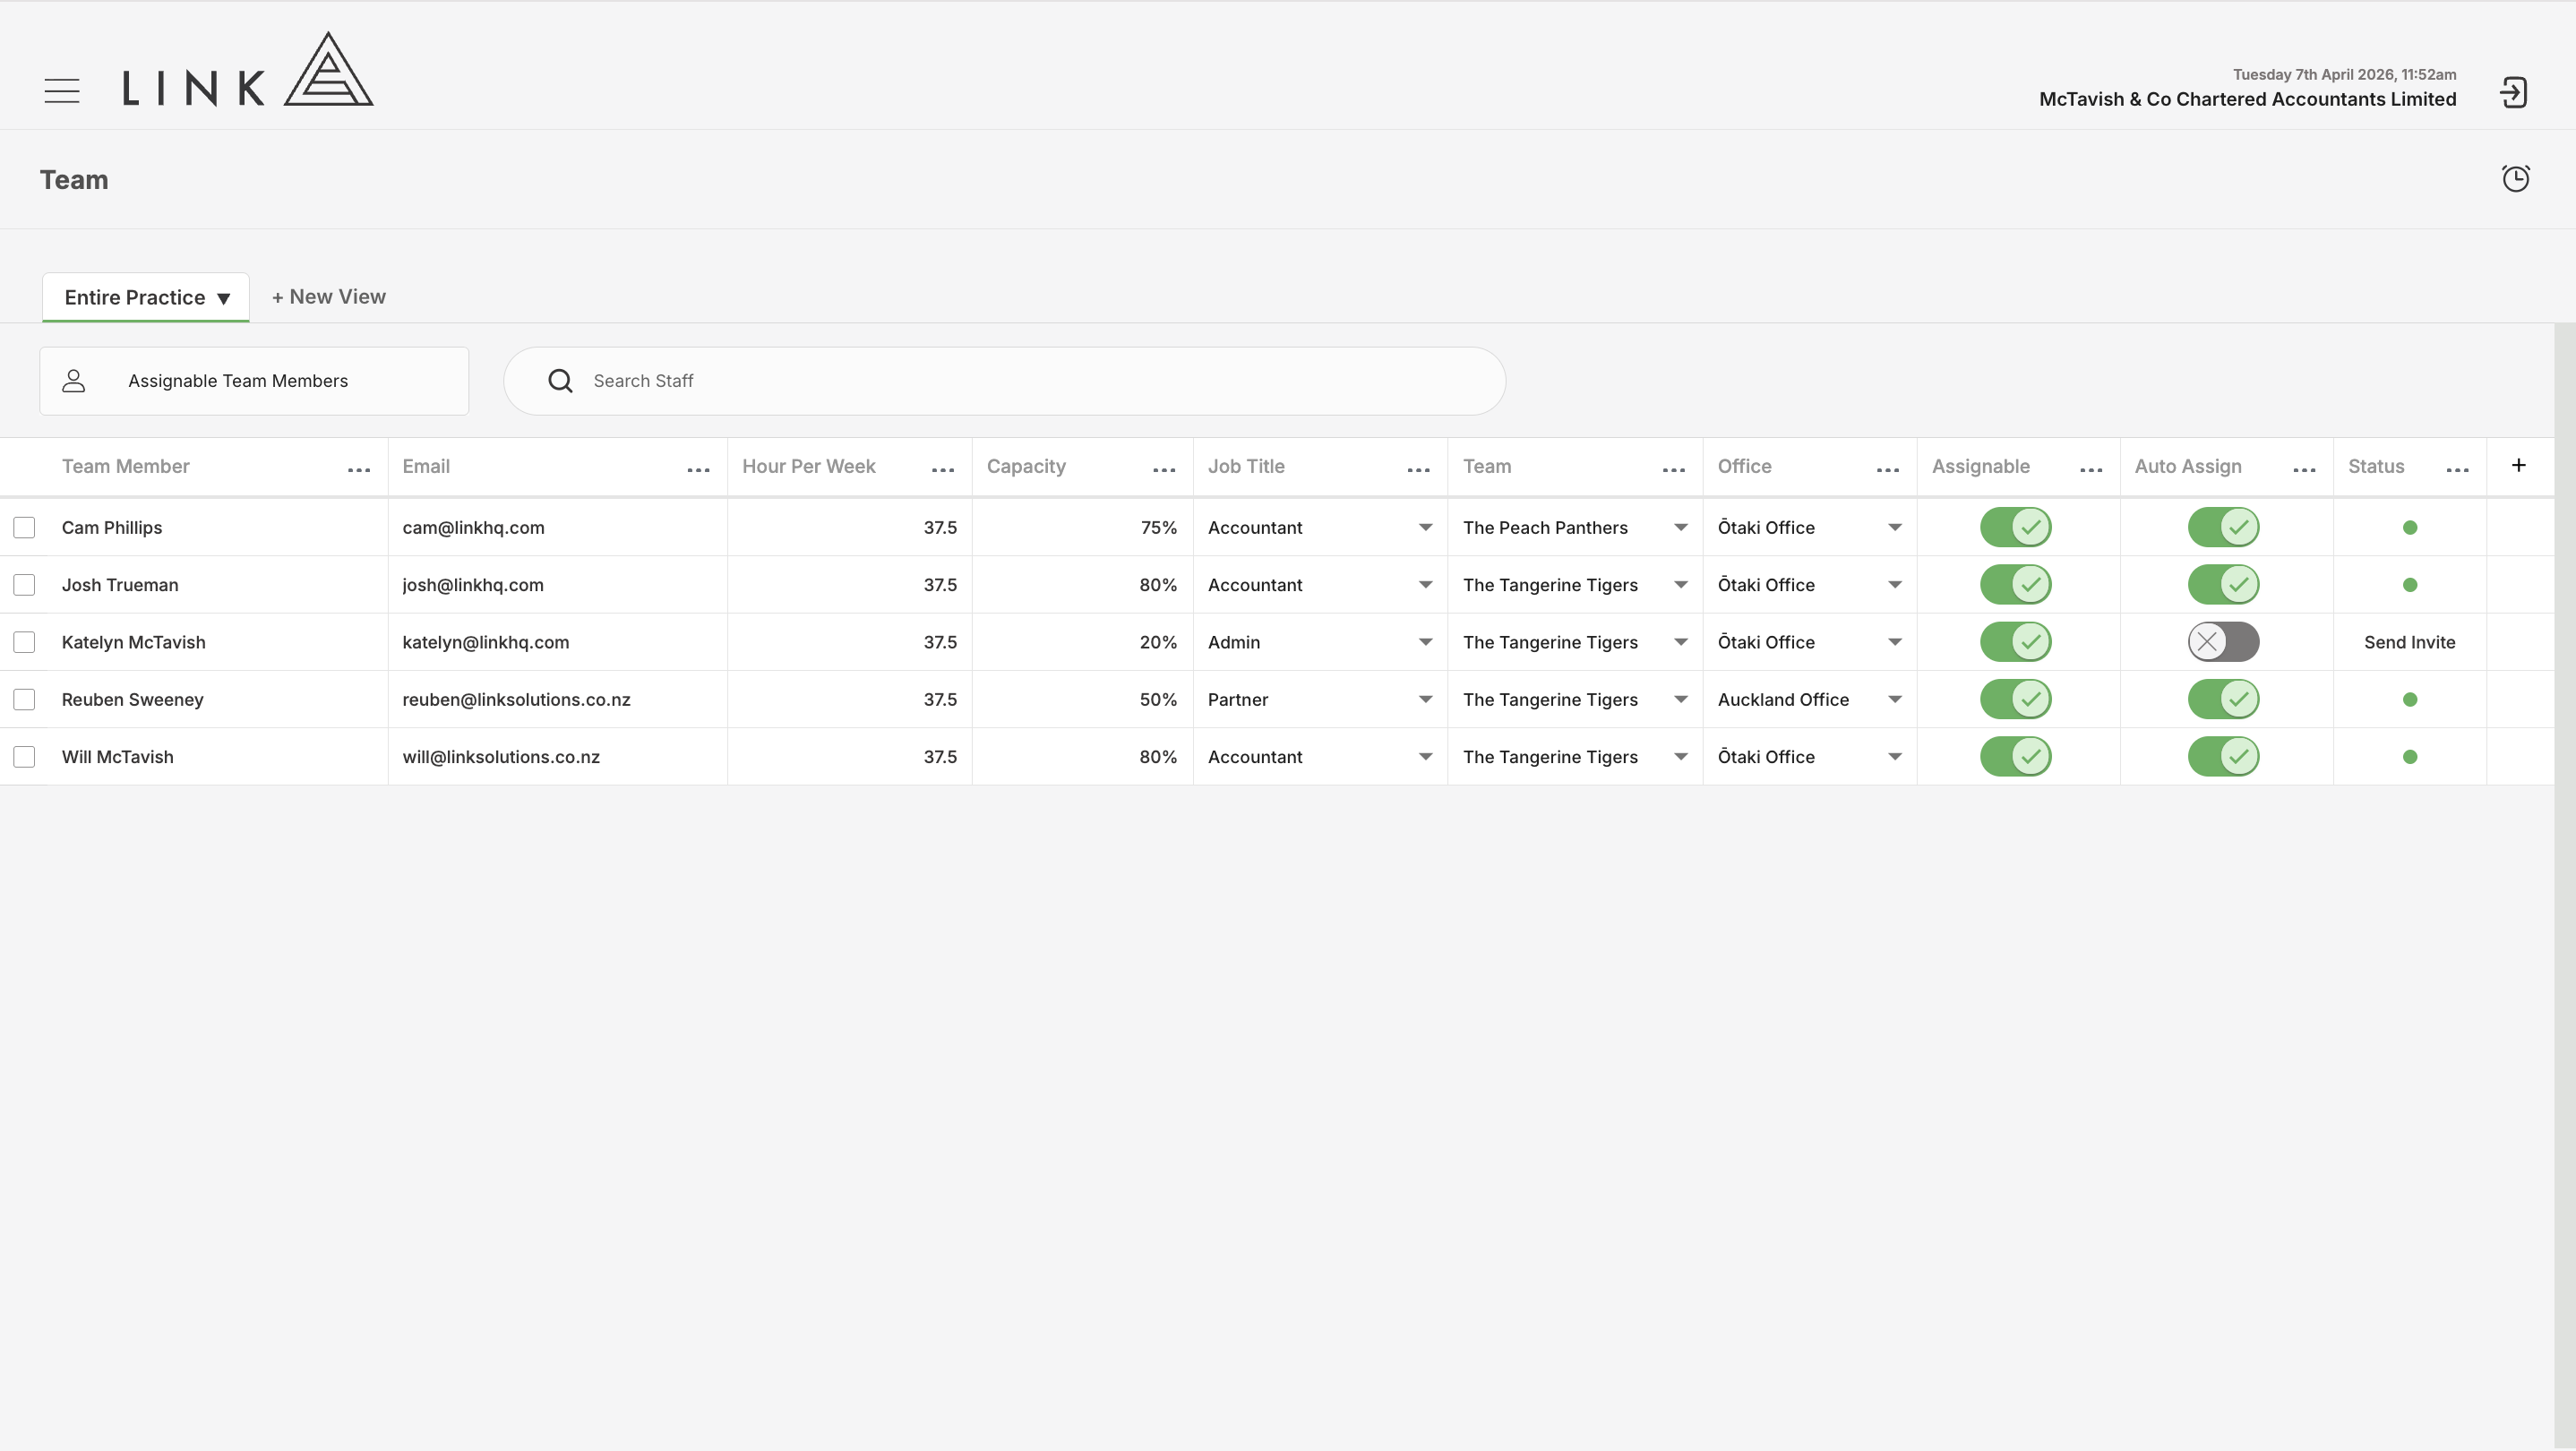The image size is (2576, 1451).
Task: Click the person icon in Assignable filter
Action: (74, 381)
